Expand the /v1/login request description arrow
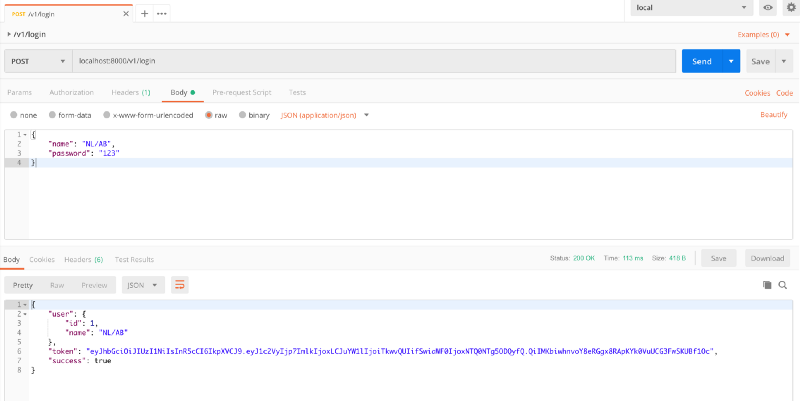 [9, 34]
